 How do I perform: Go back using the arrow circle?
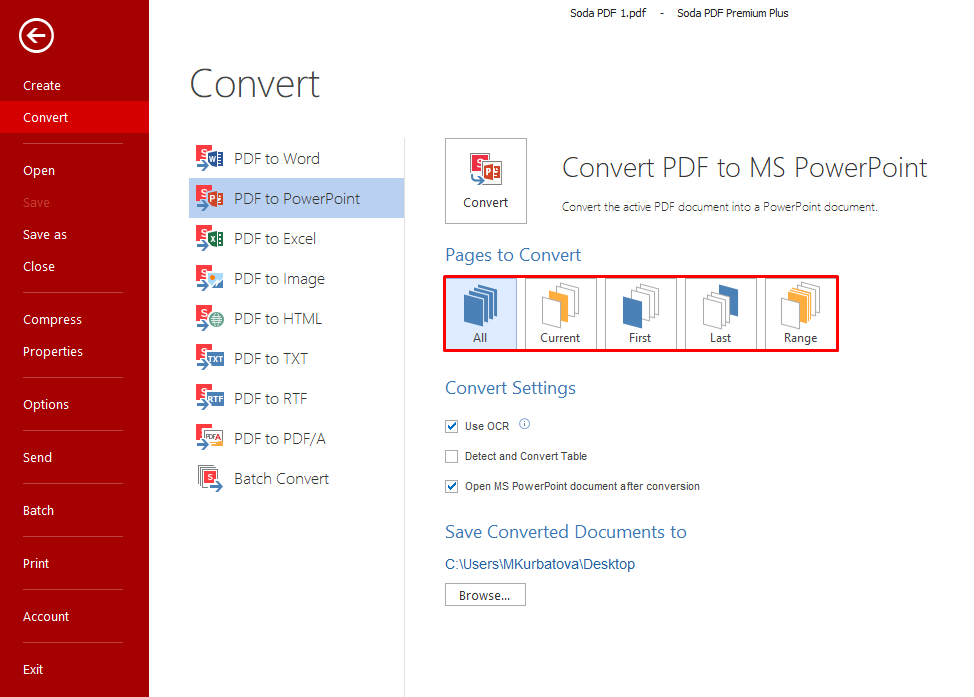(x=36, y=36)
